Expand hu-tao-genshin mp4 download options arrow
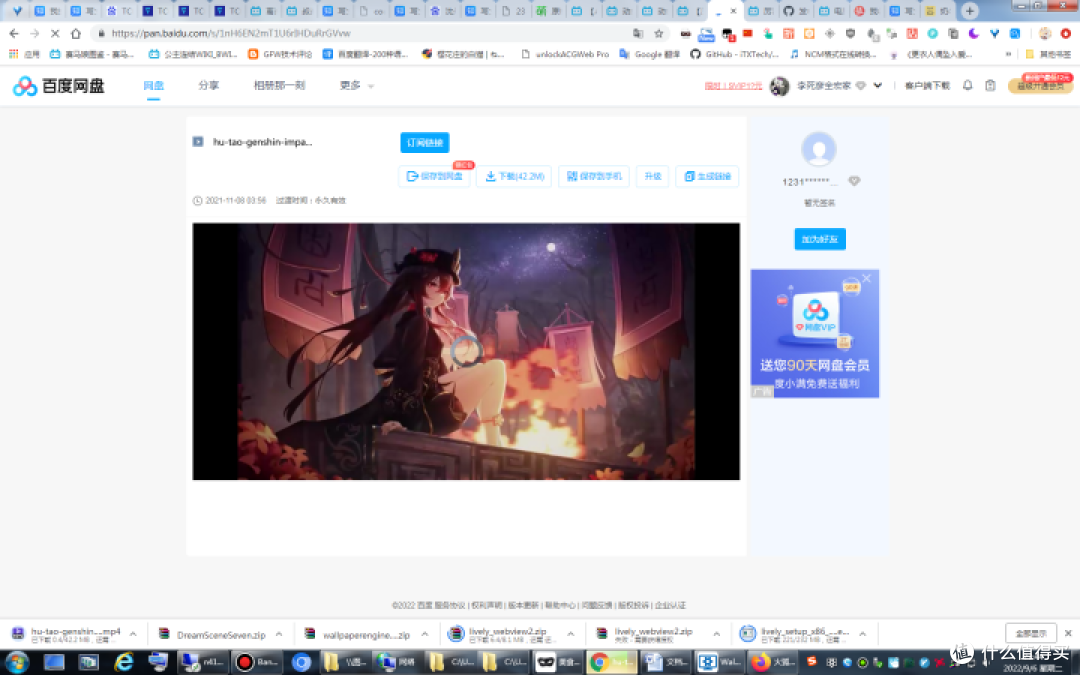Screen dimensions: 1080x675 click(x=133, y=634)
